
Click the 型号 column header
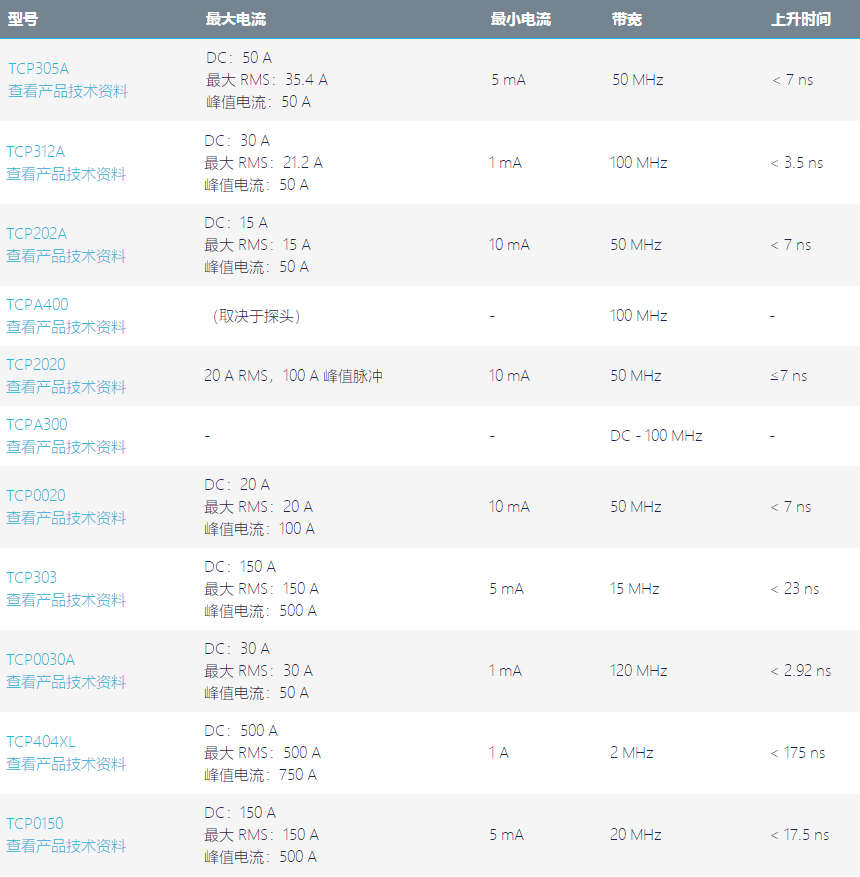[23, 20]
